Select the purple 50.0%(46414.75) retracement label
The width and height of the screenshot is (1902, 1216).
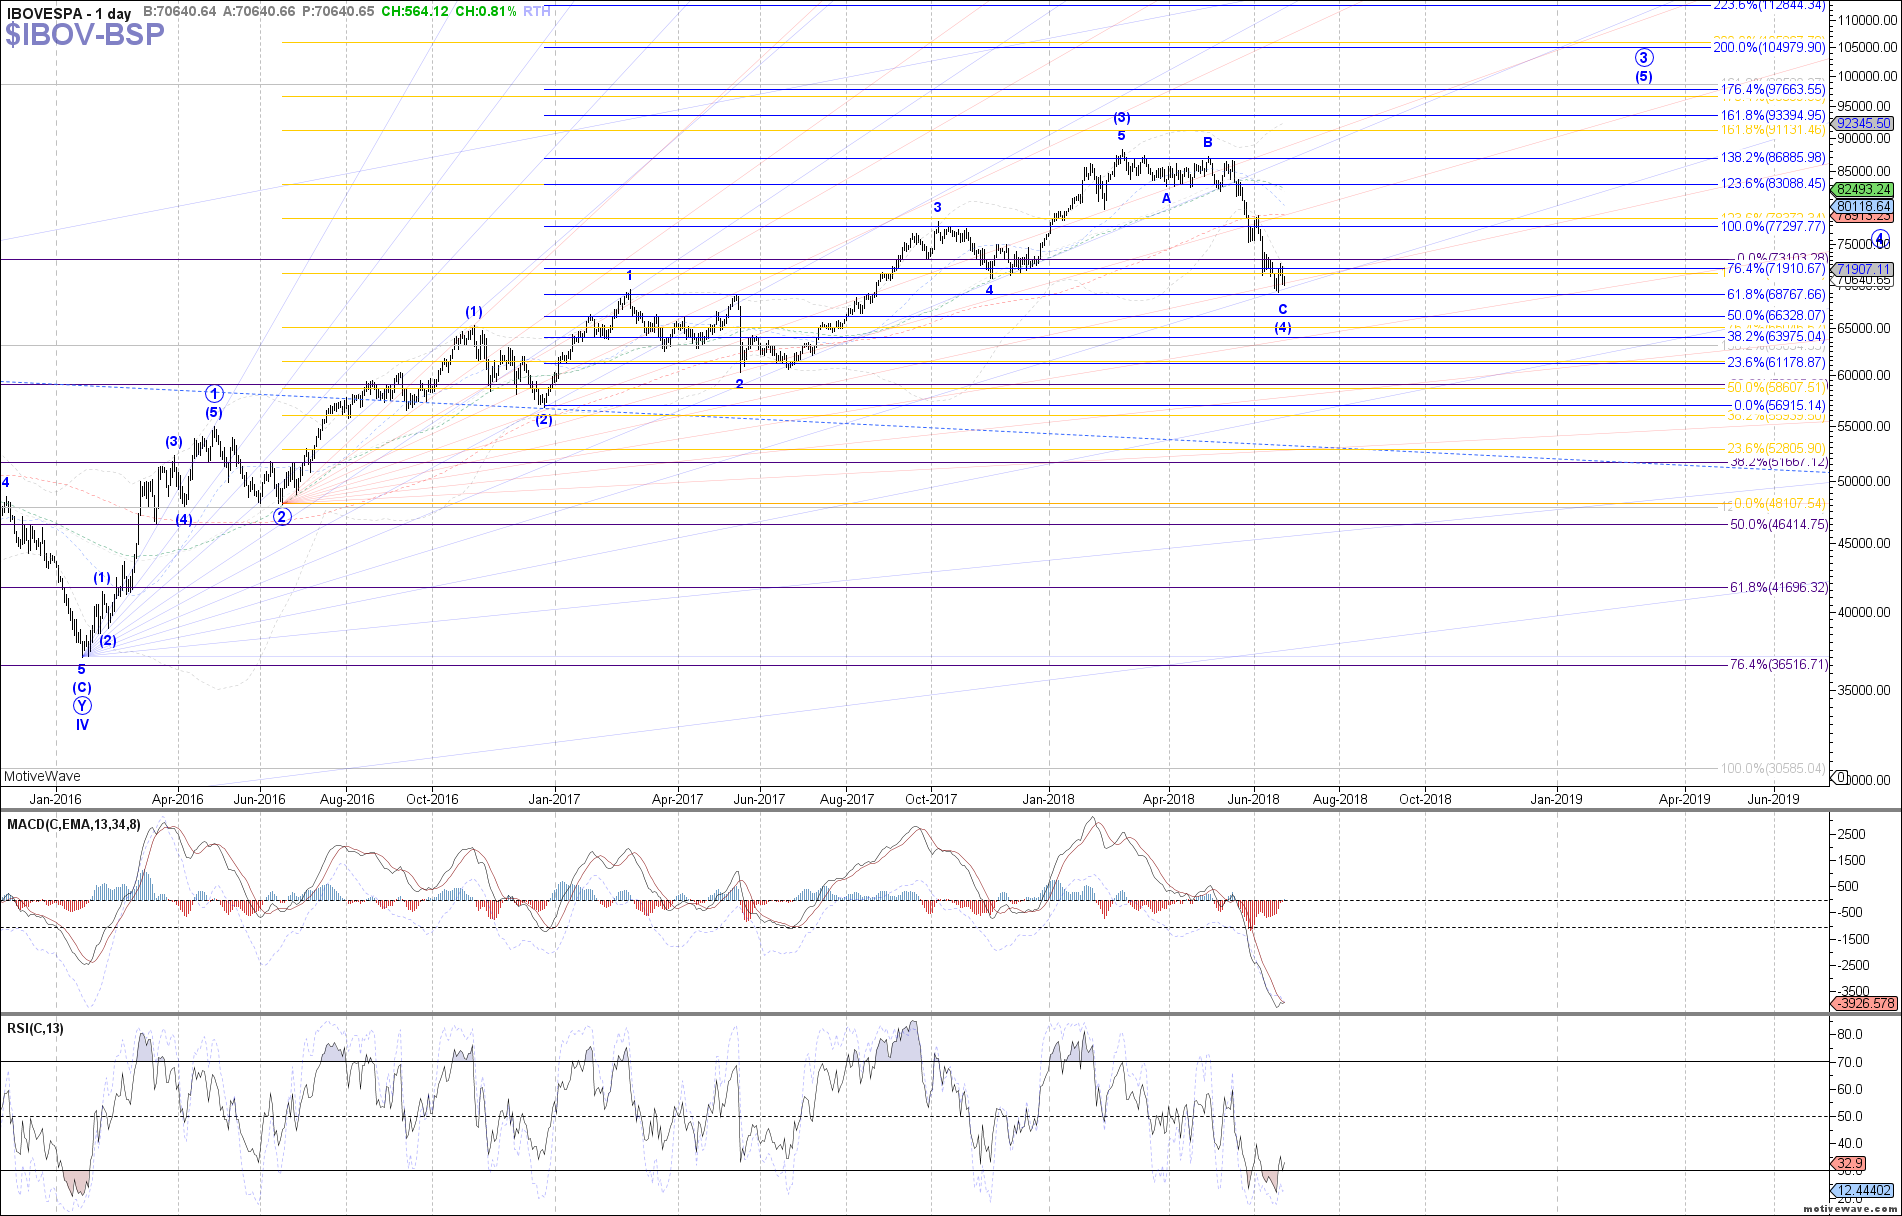(1778, 524)
